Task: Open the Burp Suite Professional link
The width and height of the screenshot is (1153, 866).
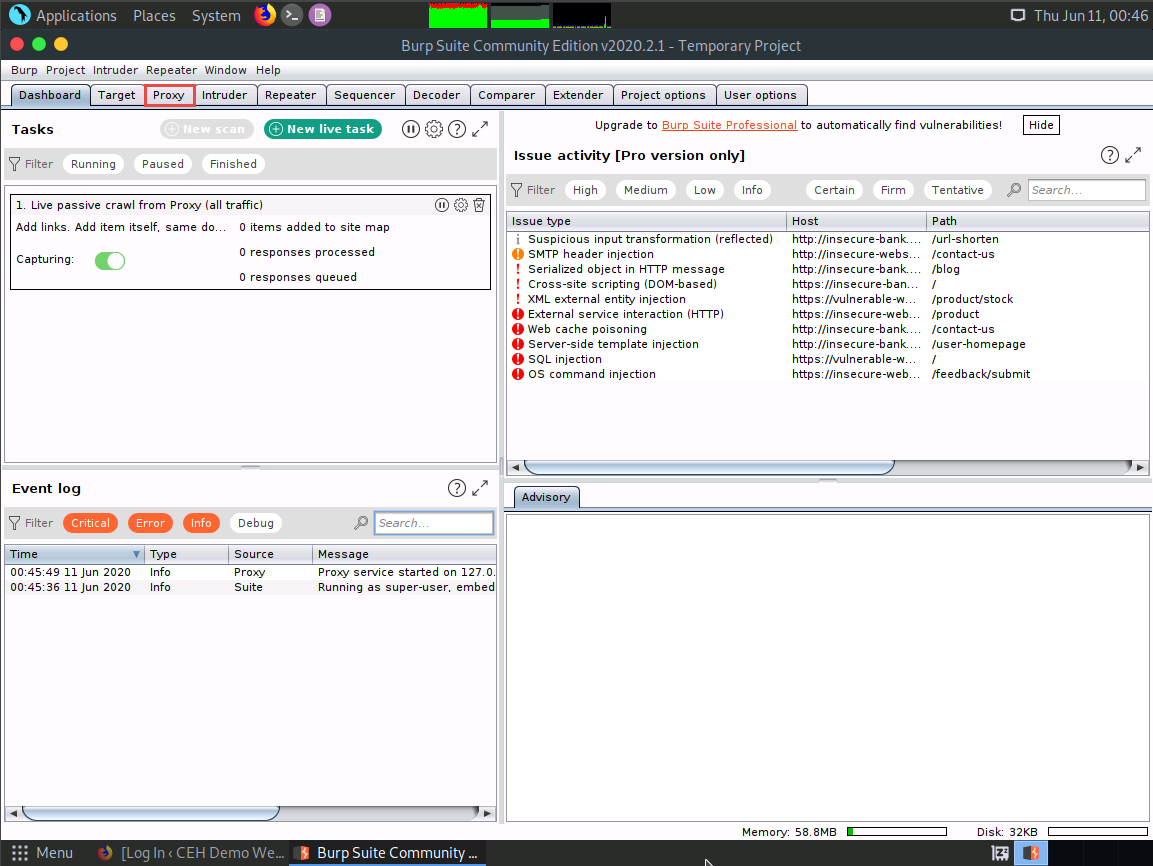Action: click(729, 125)
